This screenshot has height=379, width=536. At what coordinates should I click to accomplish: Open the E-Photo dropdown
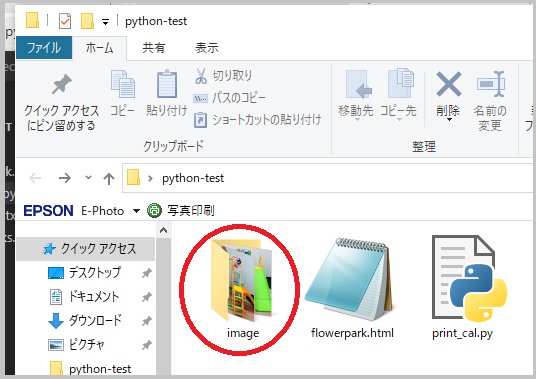click(136, 211)
